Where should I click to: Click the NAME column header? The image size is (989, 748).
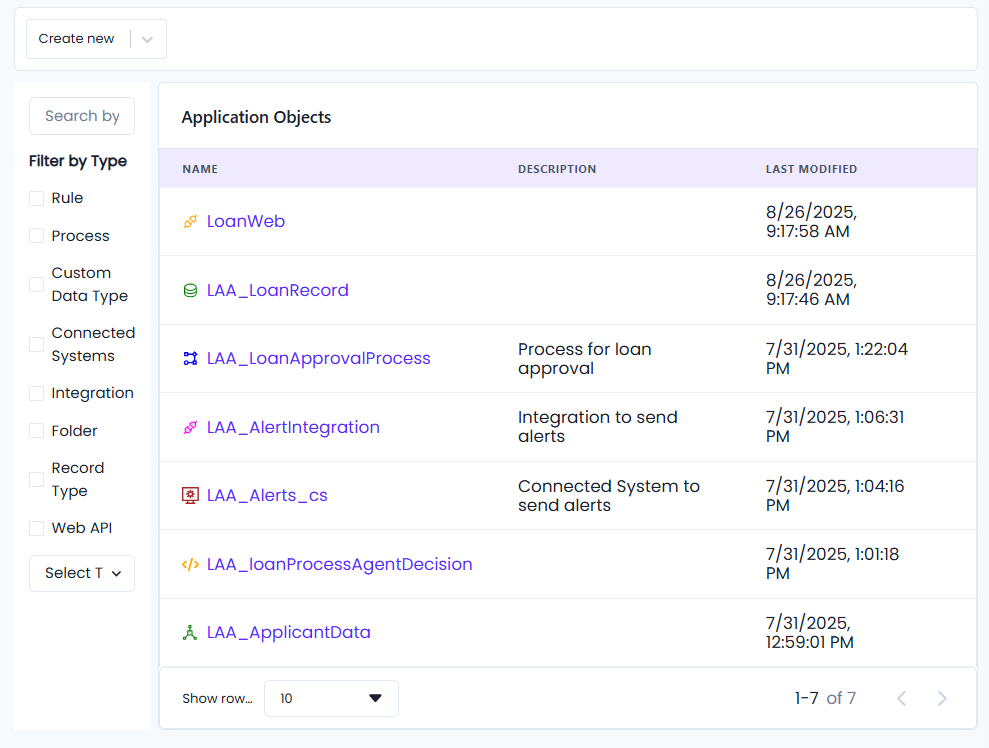tap(200, 169)
